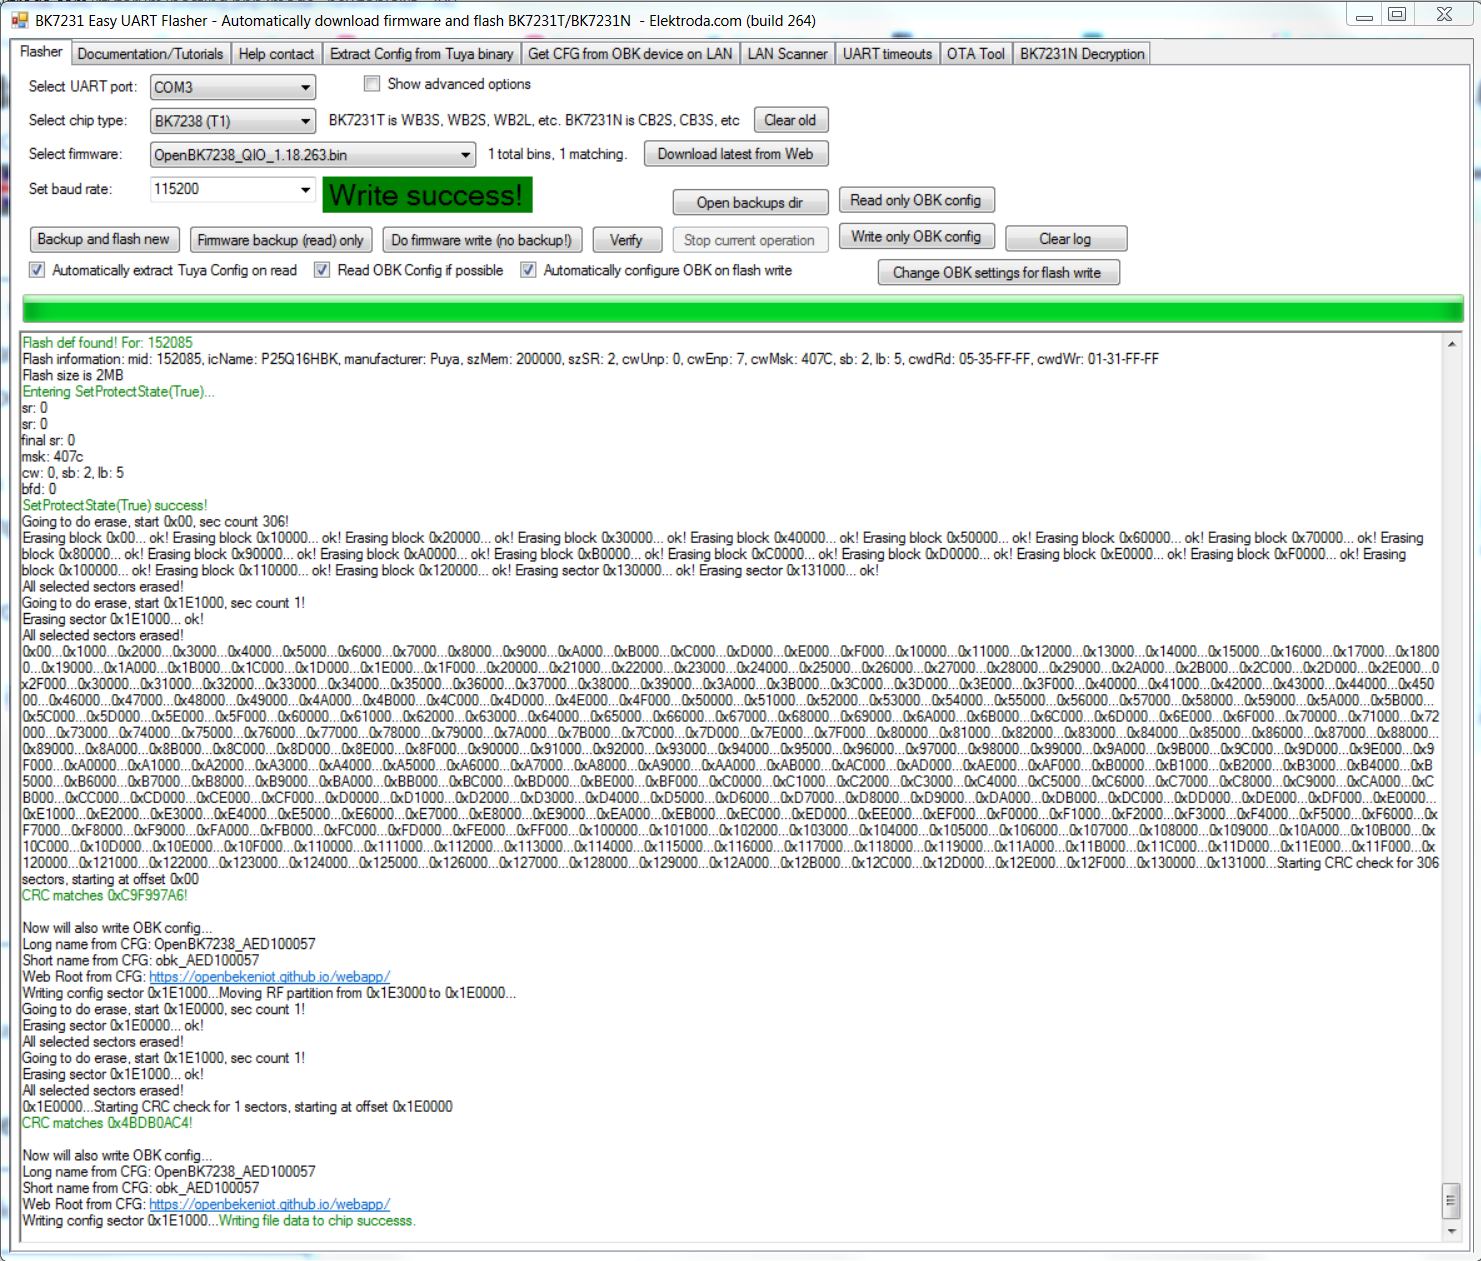Click the "1 total bins, 1 matching." text

[557, 154]
